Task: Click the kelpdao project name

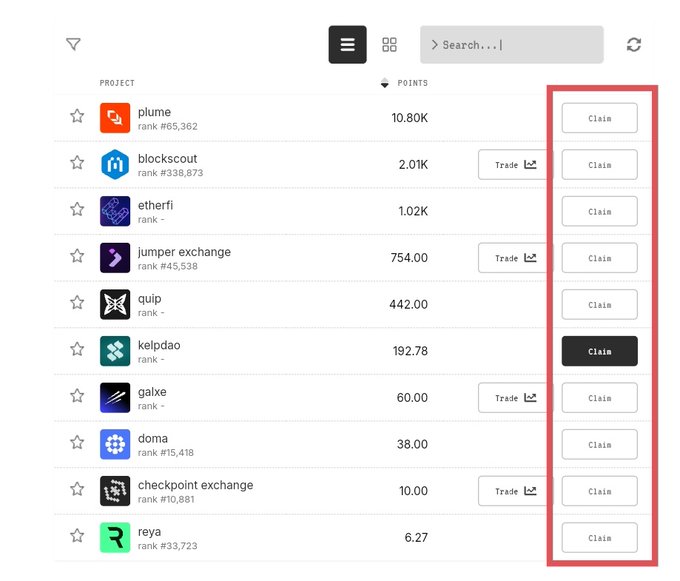Action: click(x=159, y=346)
